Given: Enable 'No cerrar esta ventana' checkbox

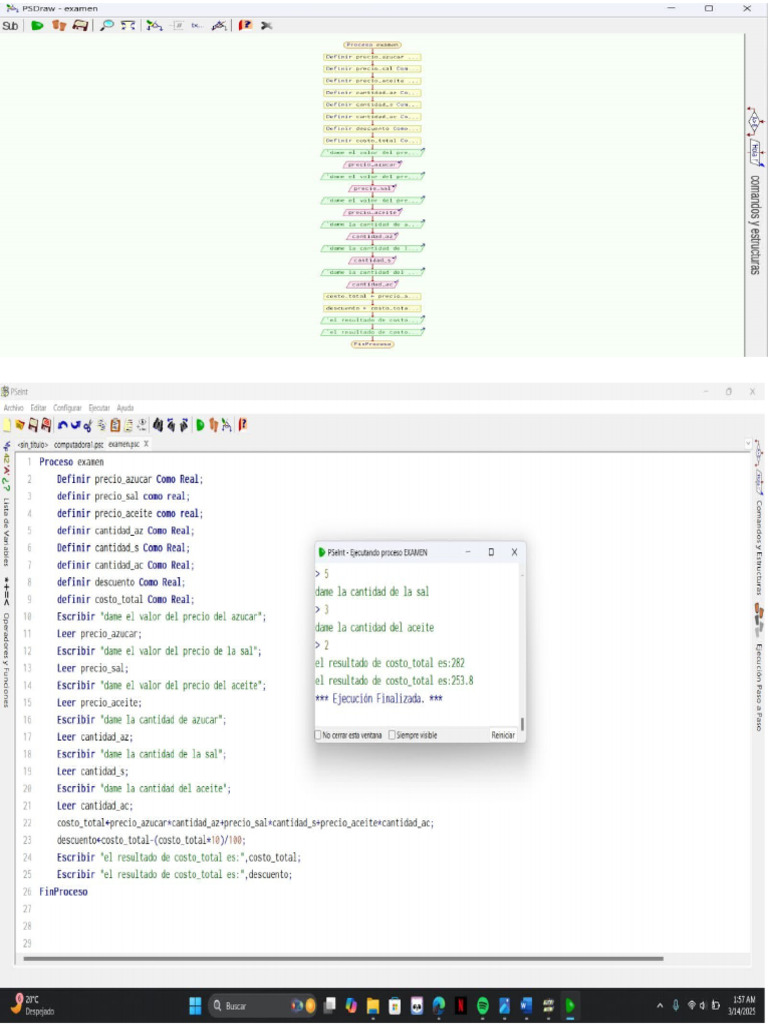Looking at the screenshot, I should tap(319, 735).
